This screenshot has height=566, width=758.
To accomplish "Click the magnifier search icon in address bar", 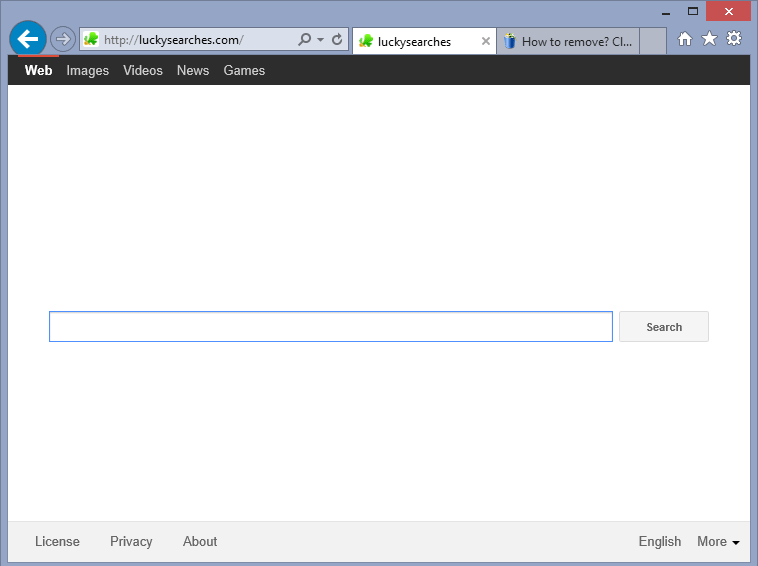I will 305,39.
